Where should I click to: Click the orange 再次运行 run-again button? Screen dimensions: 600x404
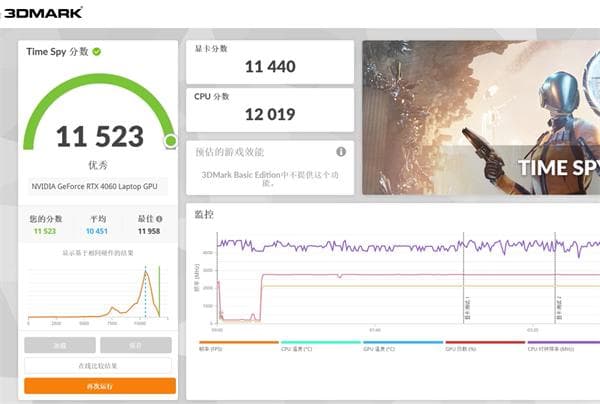tap(100, 386)
